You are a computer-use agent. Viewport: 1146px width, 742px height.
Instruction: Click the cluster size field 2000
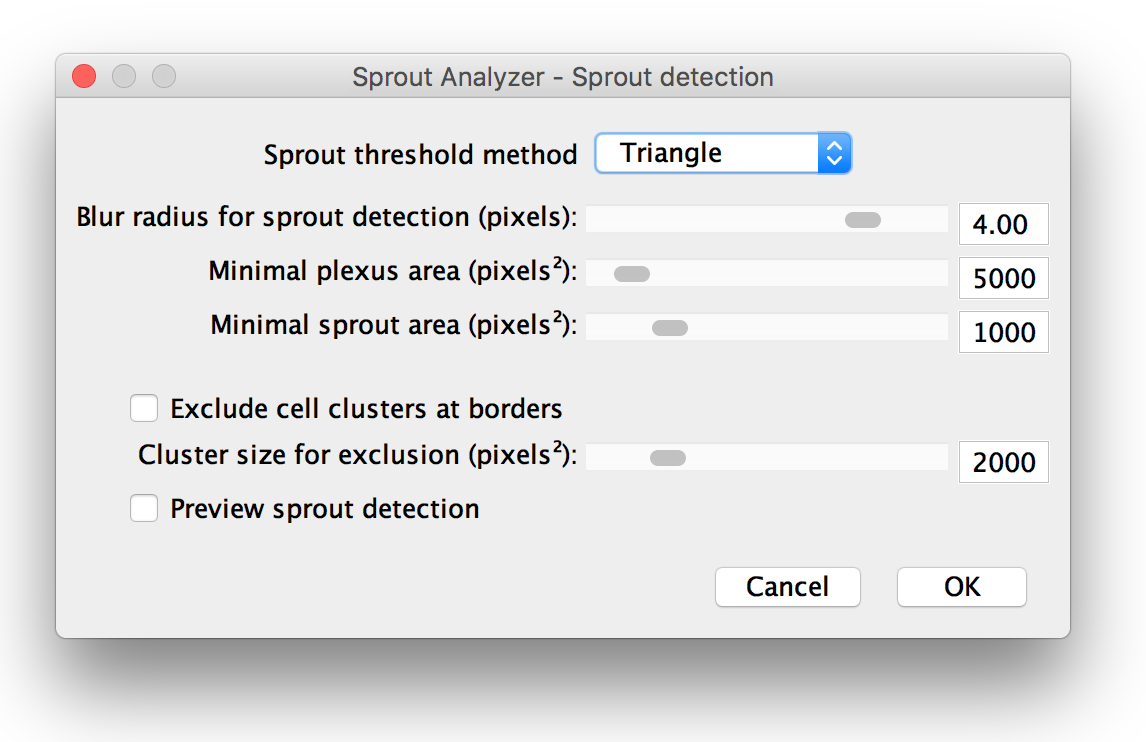tap(1003, 462)
